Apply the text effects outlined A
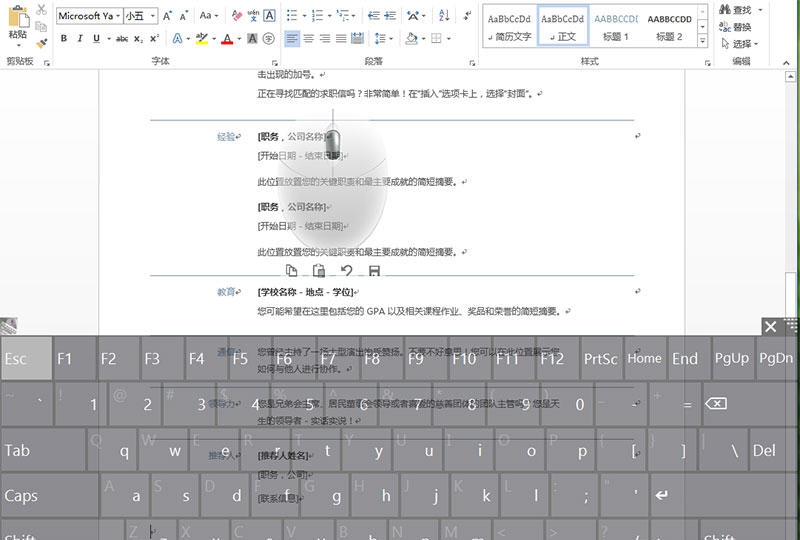This screenshot has height=540, width=800. coord(177,38)
